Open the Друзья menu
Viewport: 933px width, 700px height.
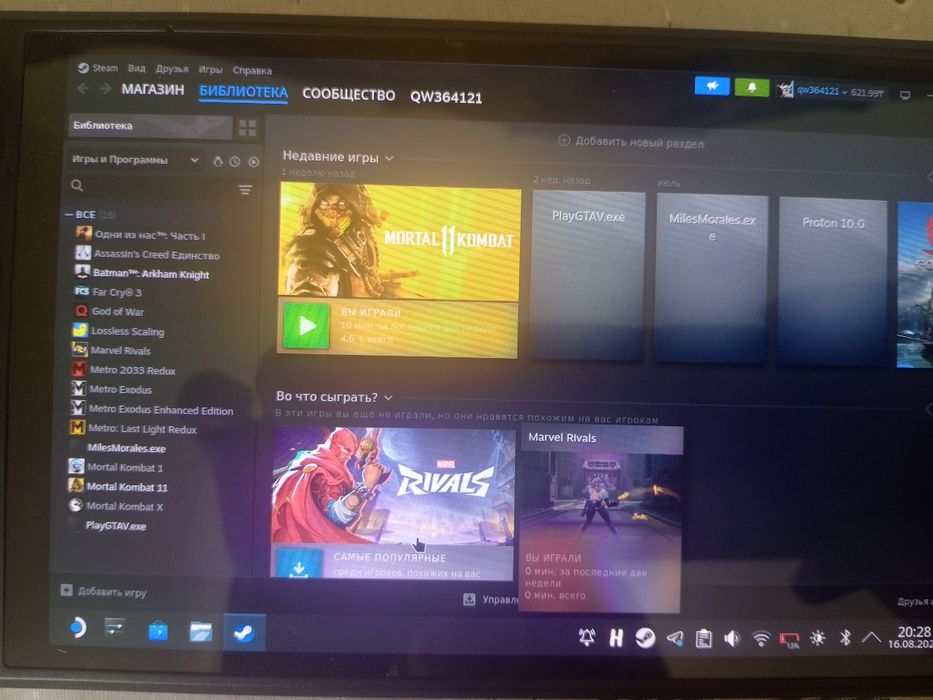pyautogui.click(x=172, y=69)
